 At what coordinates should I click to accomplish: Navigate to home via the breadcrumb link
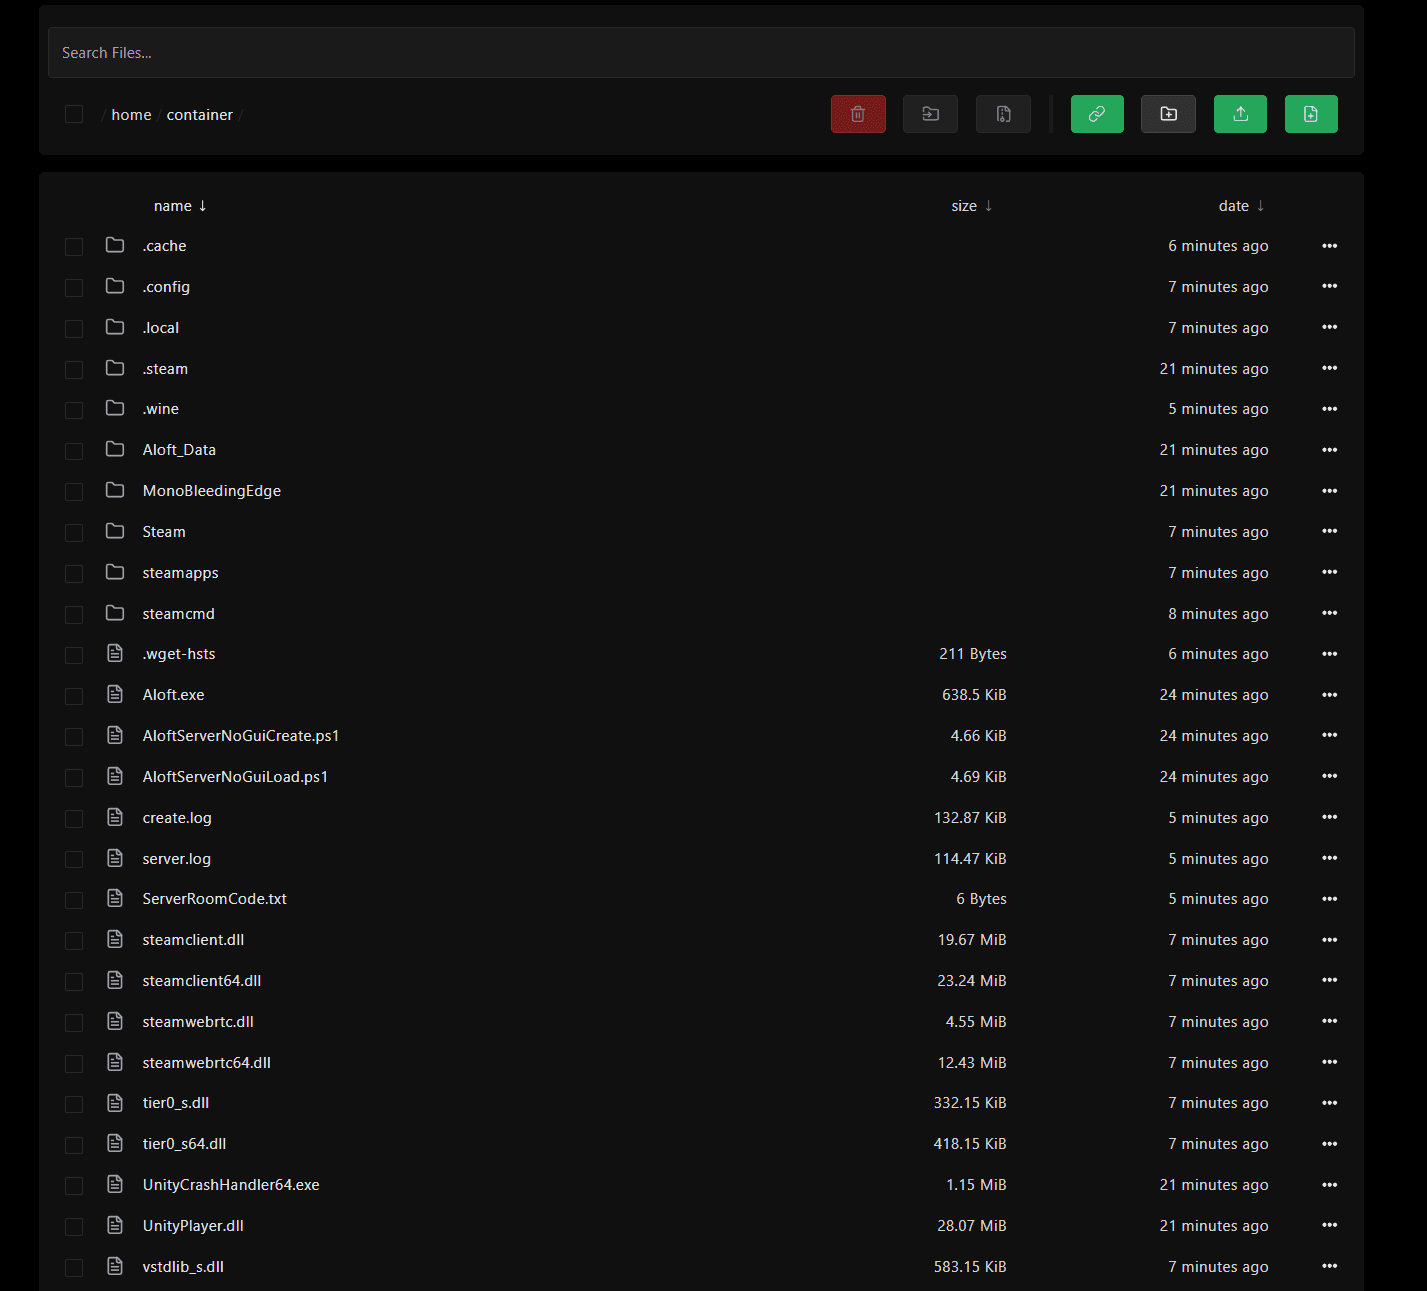click(x=131, y=114)
